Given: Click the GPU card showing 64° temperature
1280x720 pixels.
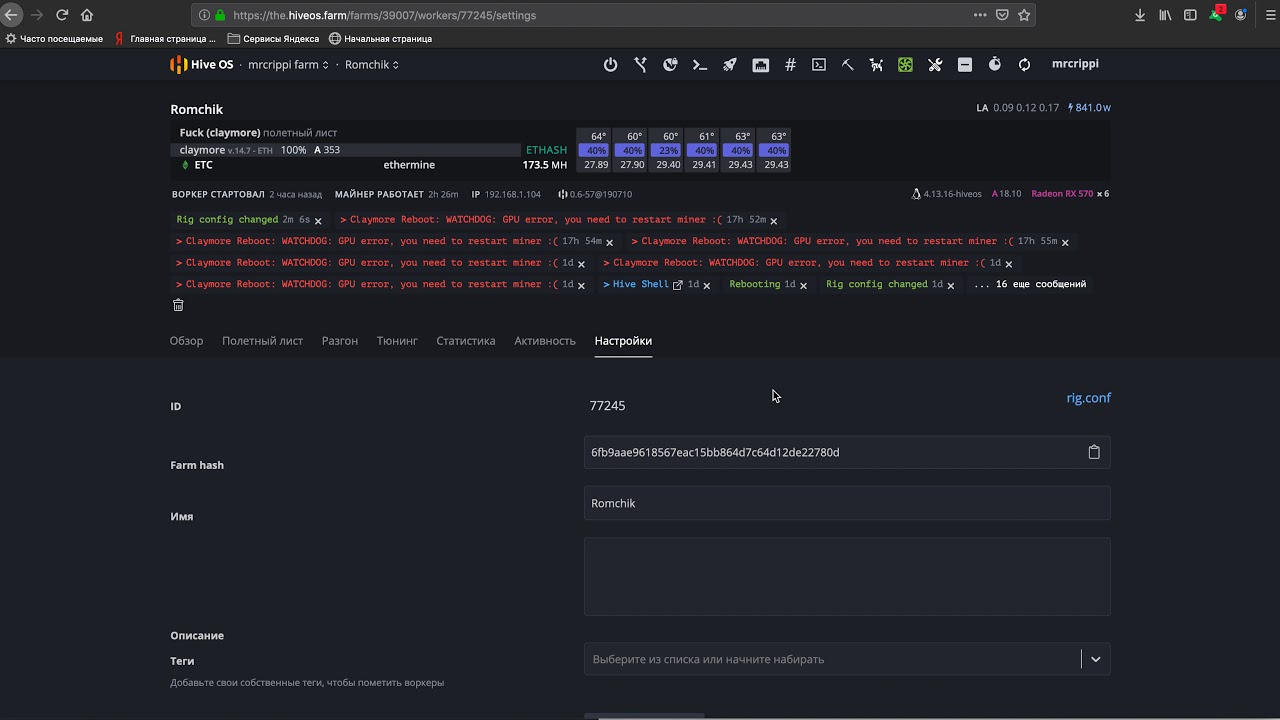Looking at the screenshot, I should (x=596, y=150).
